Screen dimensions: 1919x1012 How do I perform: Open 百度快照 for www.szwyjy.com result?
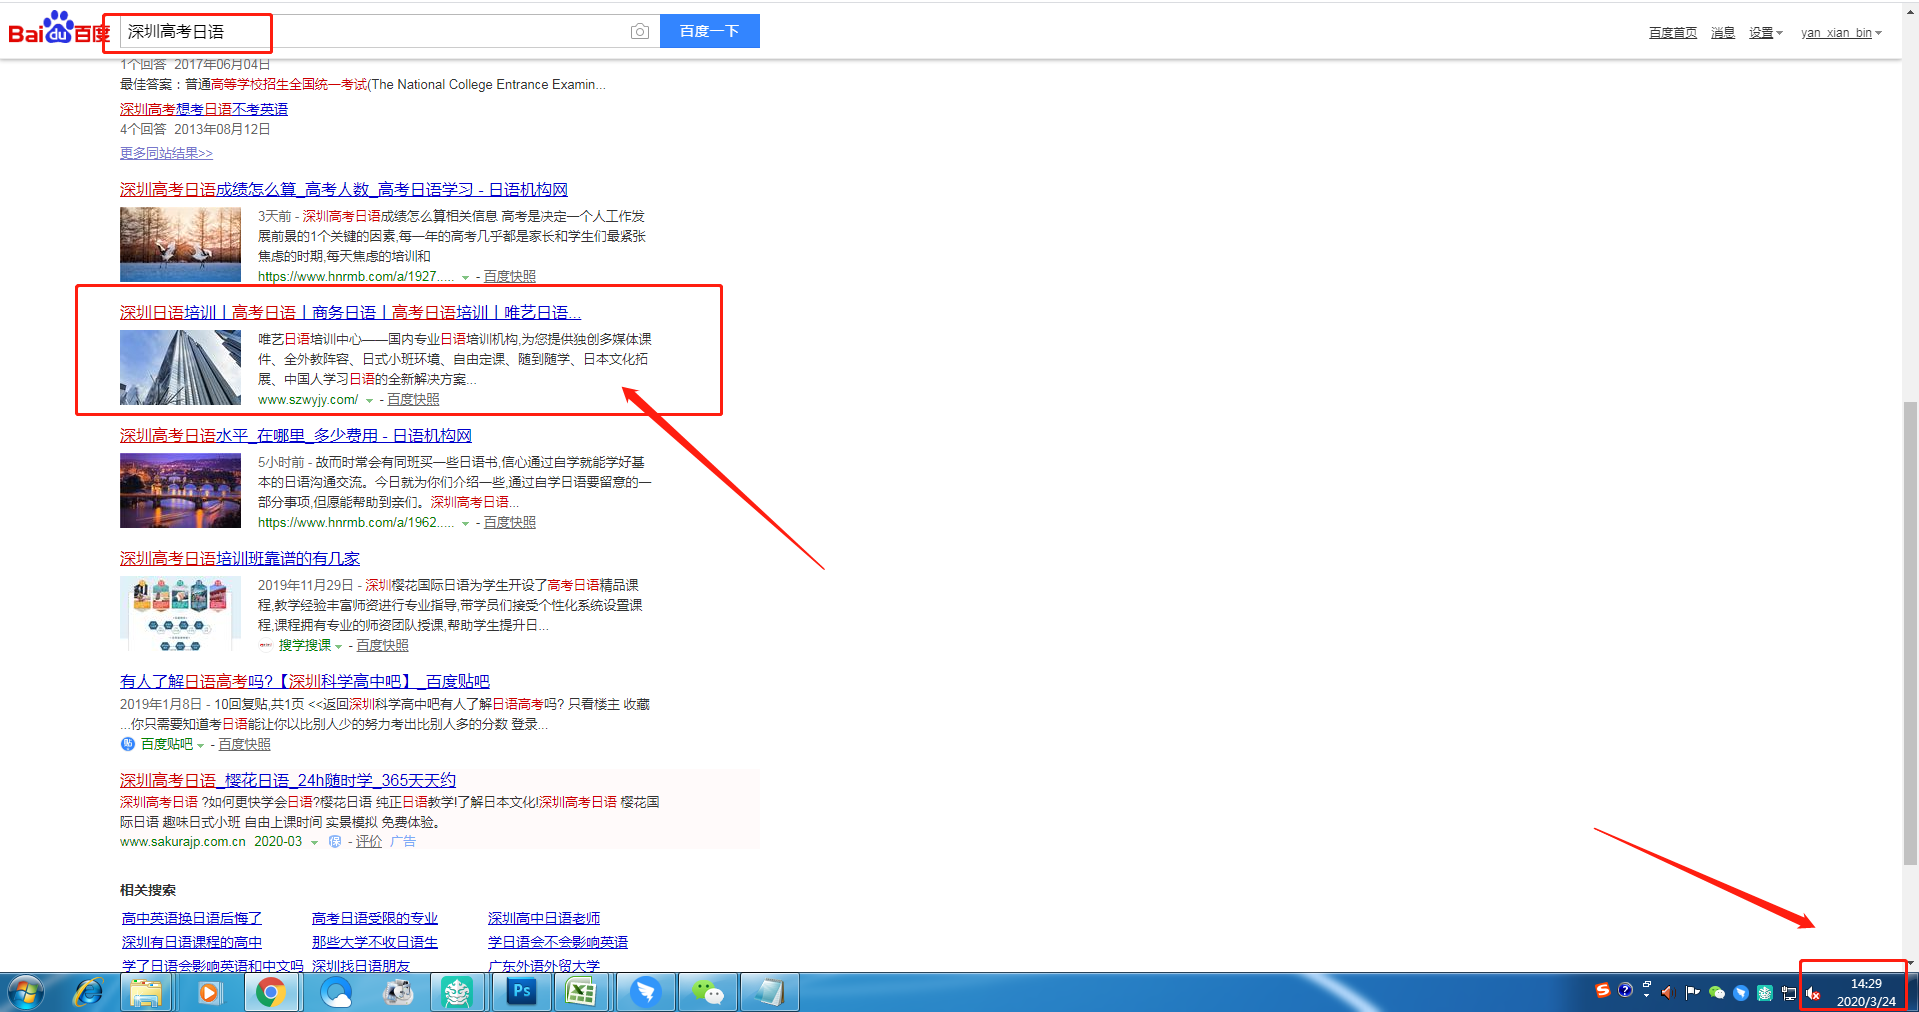point(413,399)
